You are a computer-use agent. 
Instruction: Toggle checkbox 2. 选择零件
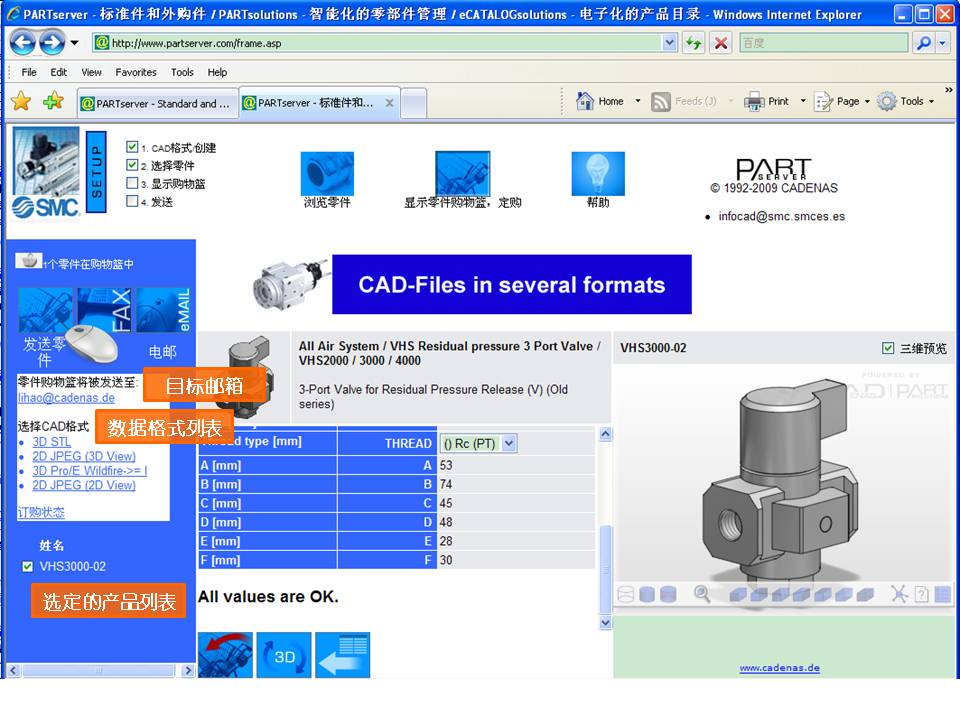132,165
